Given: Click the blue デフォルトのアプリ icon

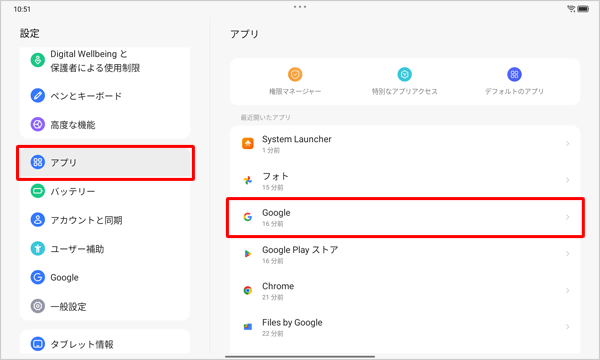Looking at the screenshot, I should point(514,75).
